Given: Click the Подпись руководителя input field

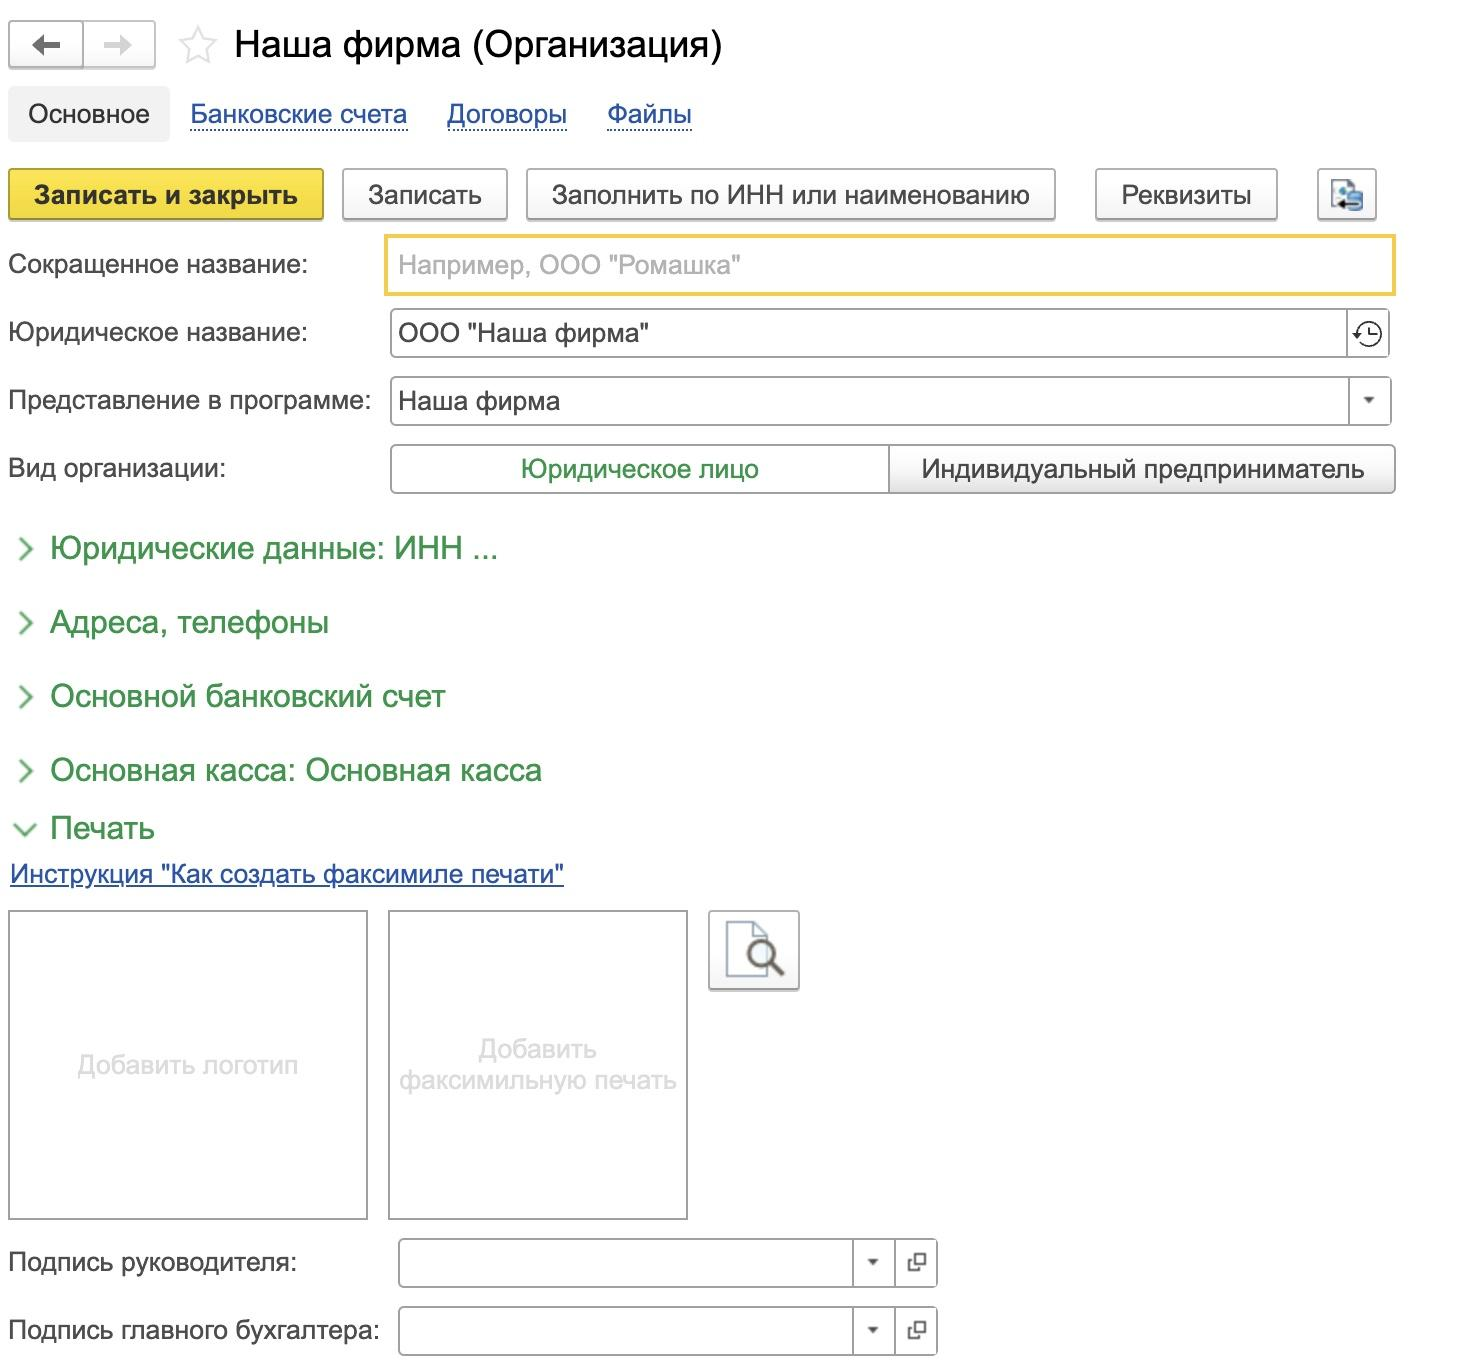Looking at the screenshot, I should point(625,1262).
